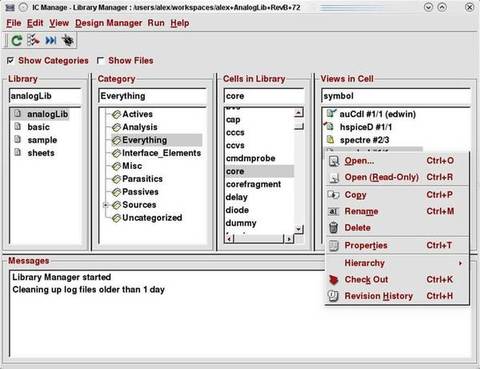Image resolution: width=480 pixels, height=369 pixels.
Task: Click the checklist filter toolbar icon
Action: 33,40
